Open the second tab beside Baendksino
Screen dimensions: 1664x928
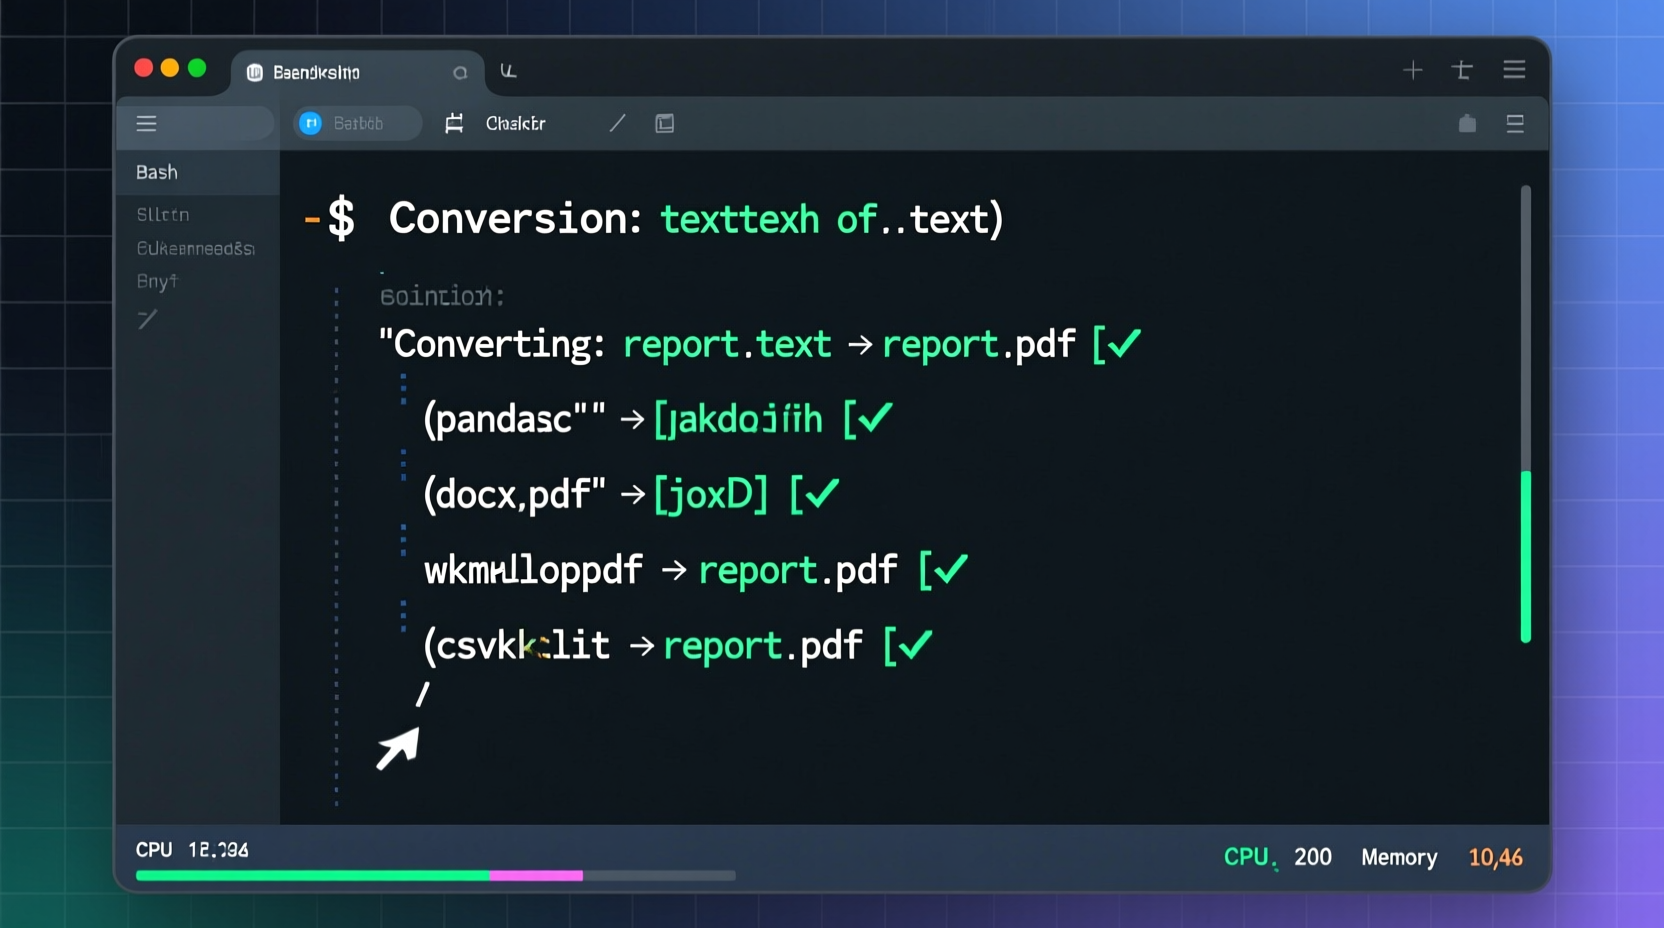509,71
